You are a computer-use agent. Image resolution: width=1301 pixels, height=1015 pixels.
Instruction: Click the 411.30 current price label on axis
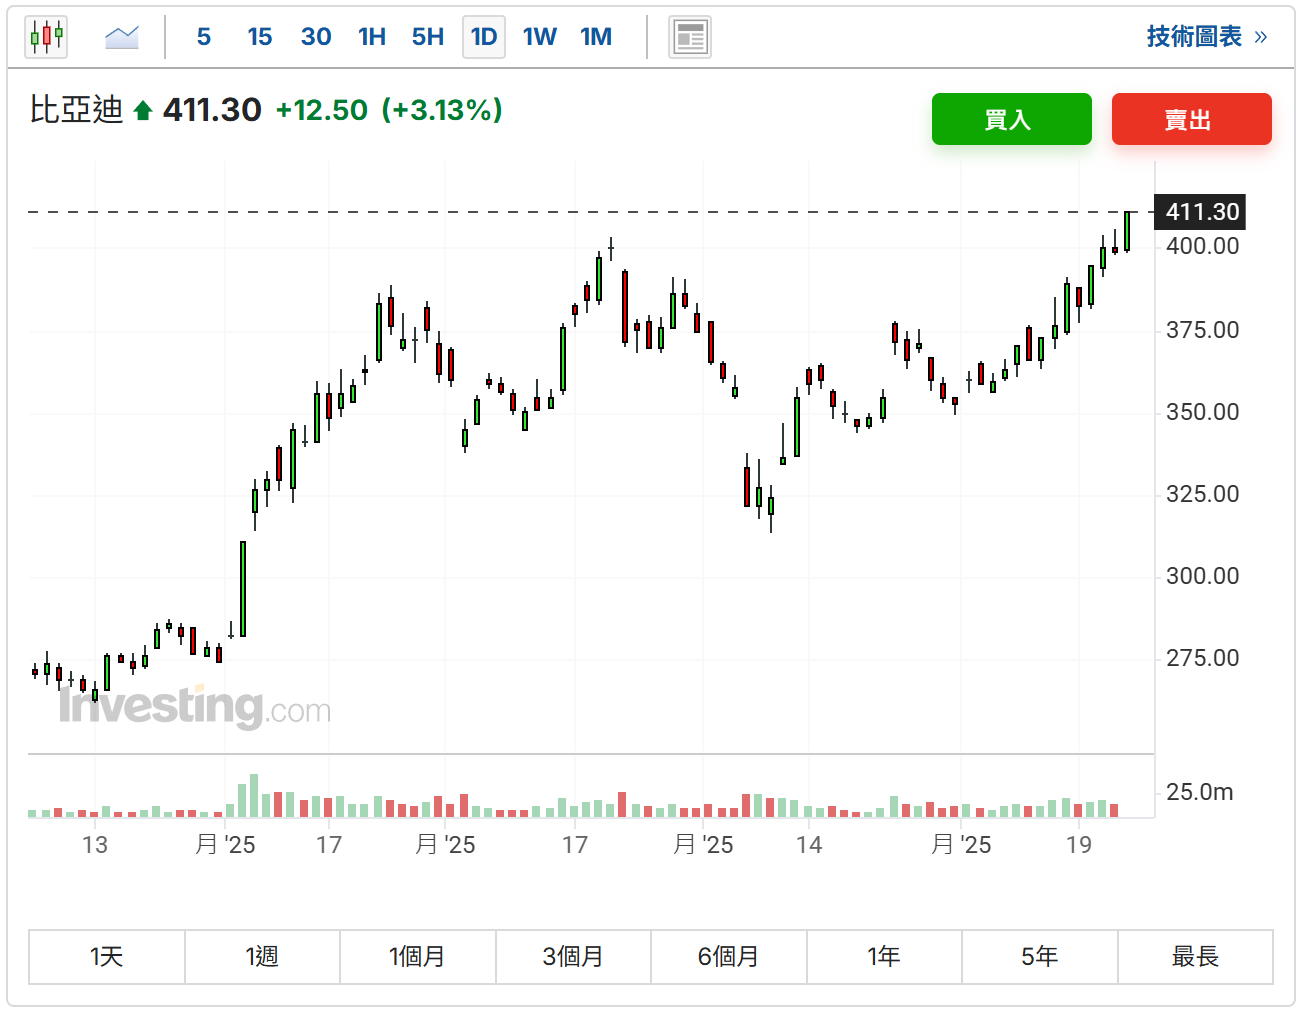point(1200,212)
